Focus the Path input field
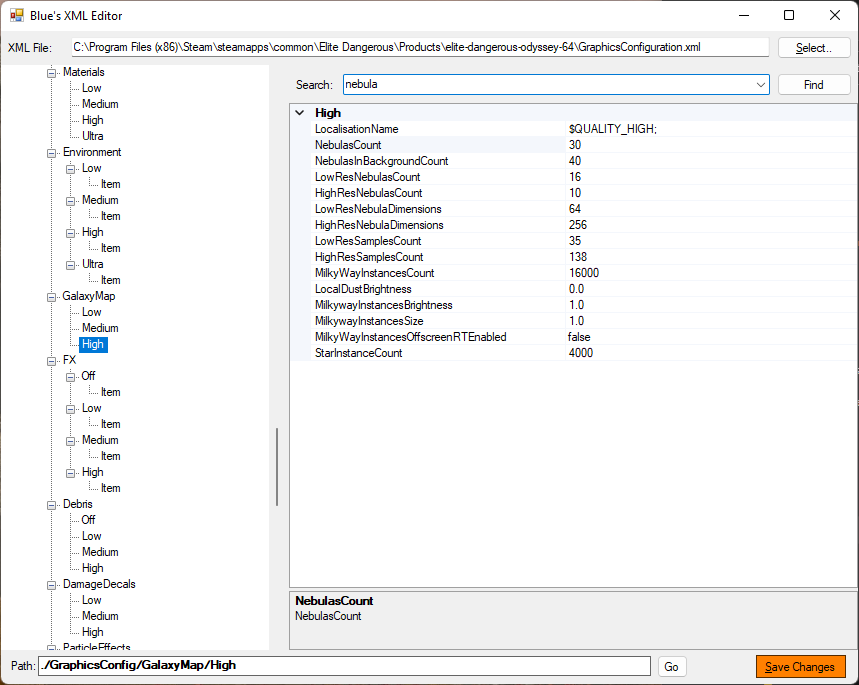 click(344, 665)
